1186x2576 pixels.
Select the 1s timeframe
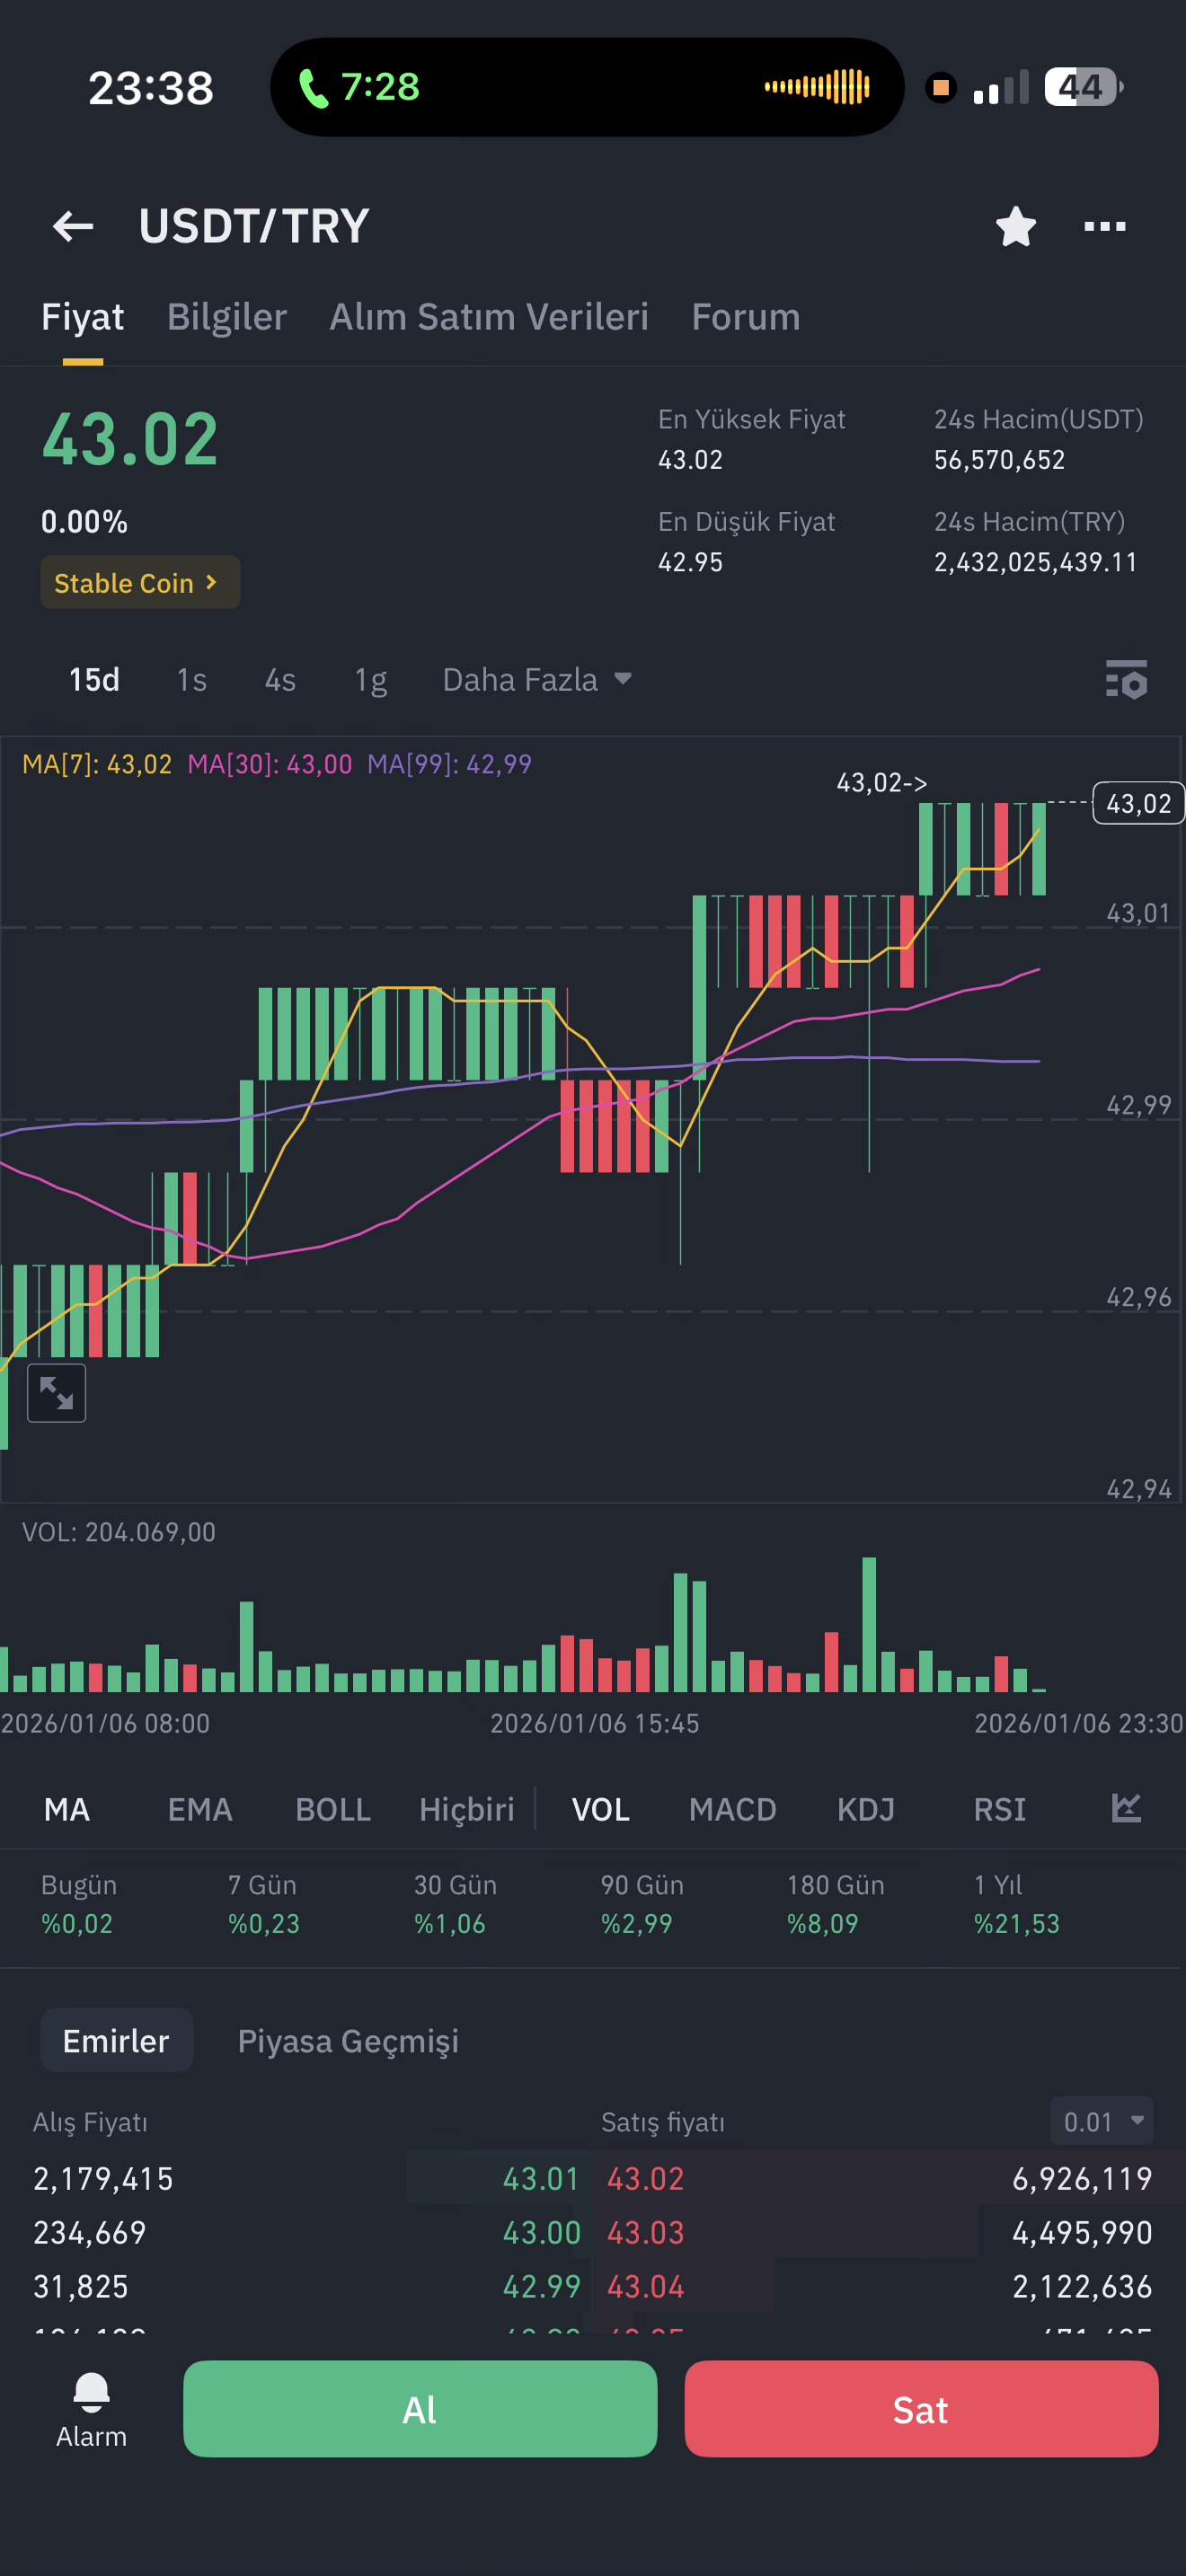tap(192, 680)
